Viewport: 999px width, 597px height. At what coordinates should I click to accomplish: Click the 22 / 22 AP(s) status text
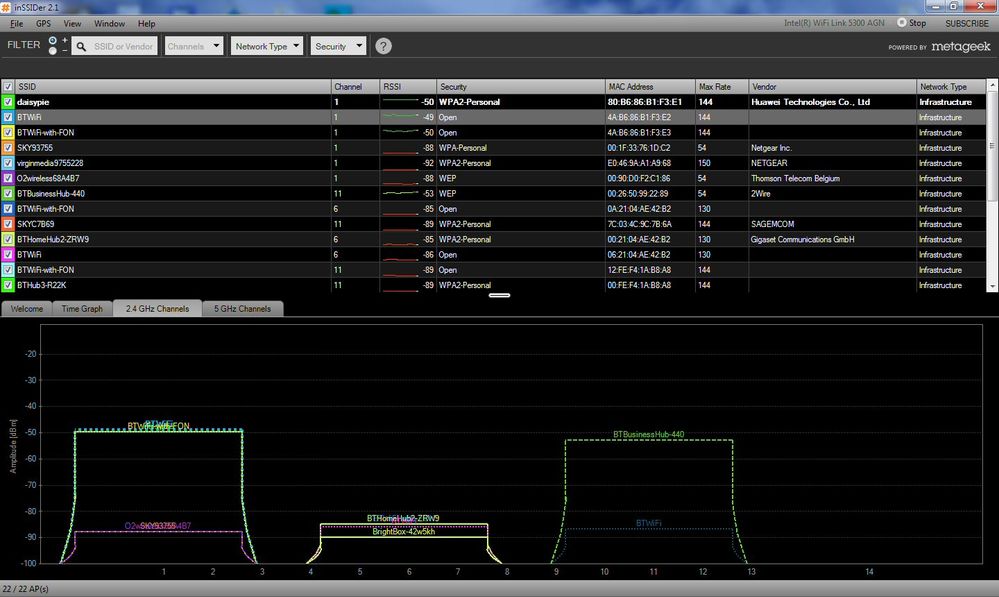click(x=25, y=589)
